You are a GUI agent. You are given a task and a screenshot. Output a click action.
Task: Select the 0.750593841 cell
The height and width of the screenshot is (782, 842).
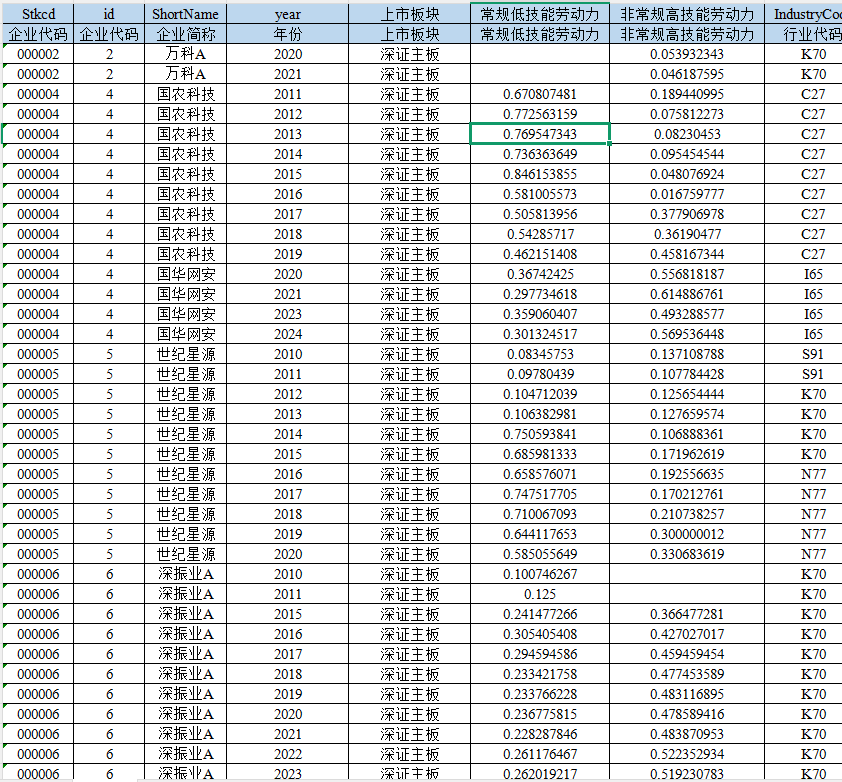tap(540, 434)
